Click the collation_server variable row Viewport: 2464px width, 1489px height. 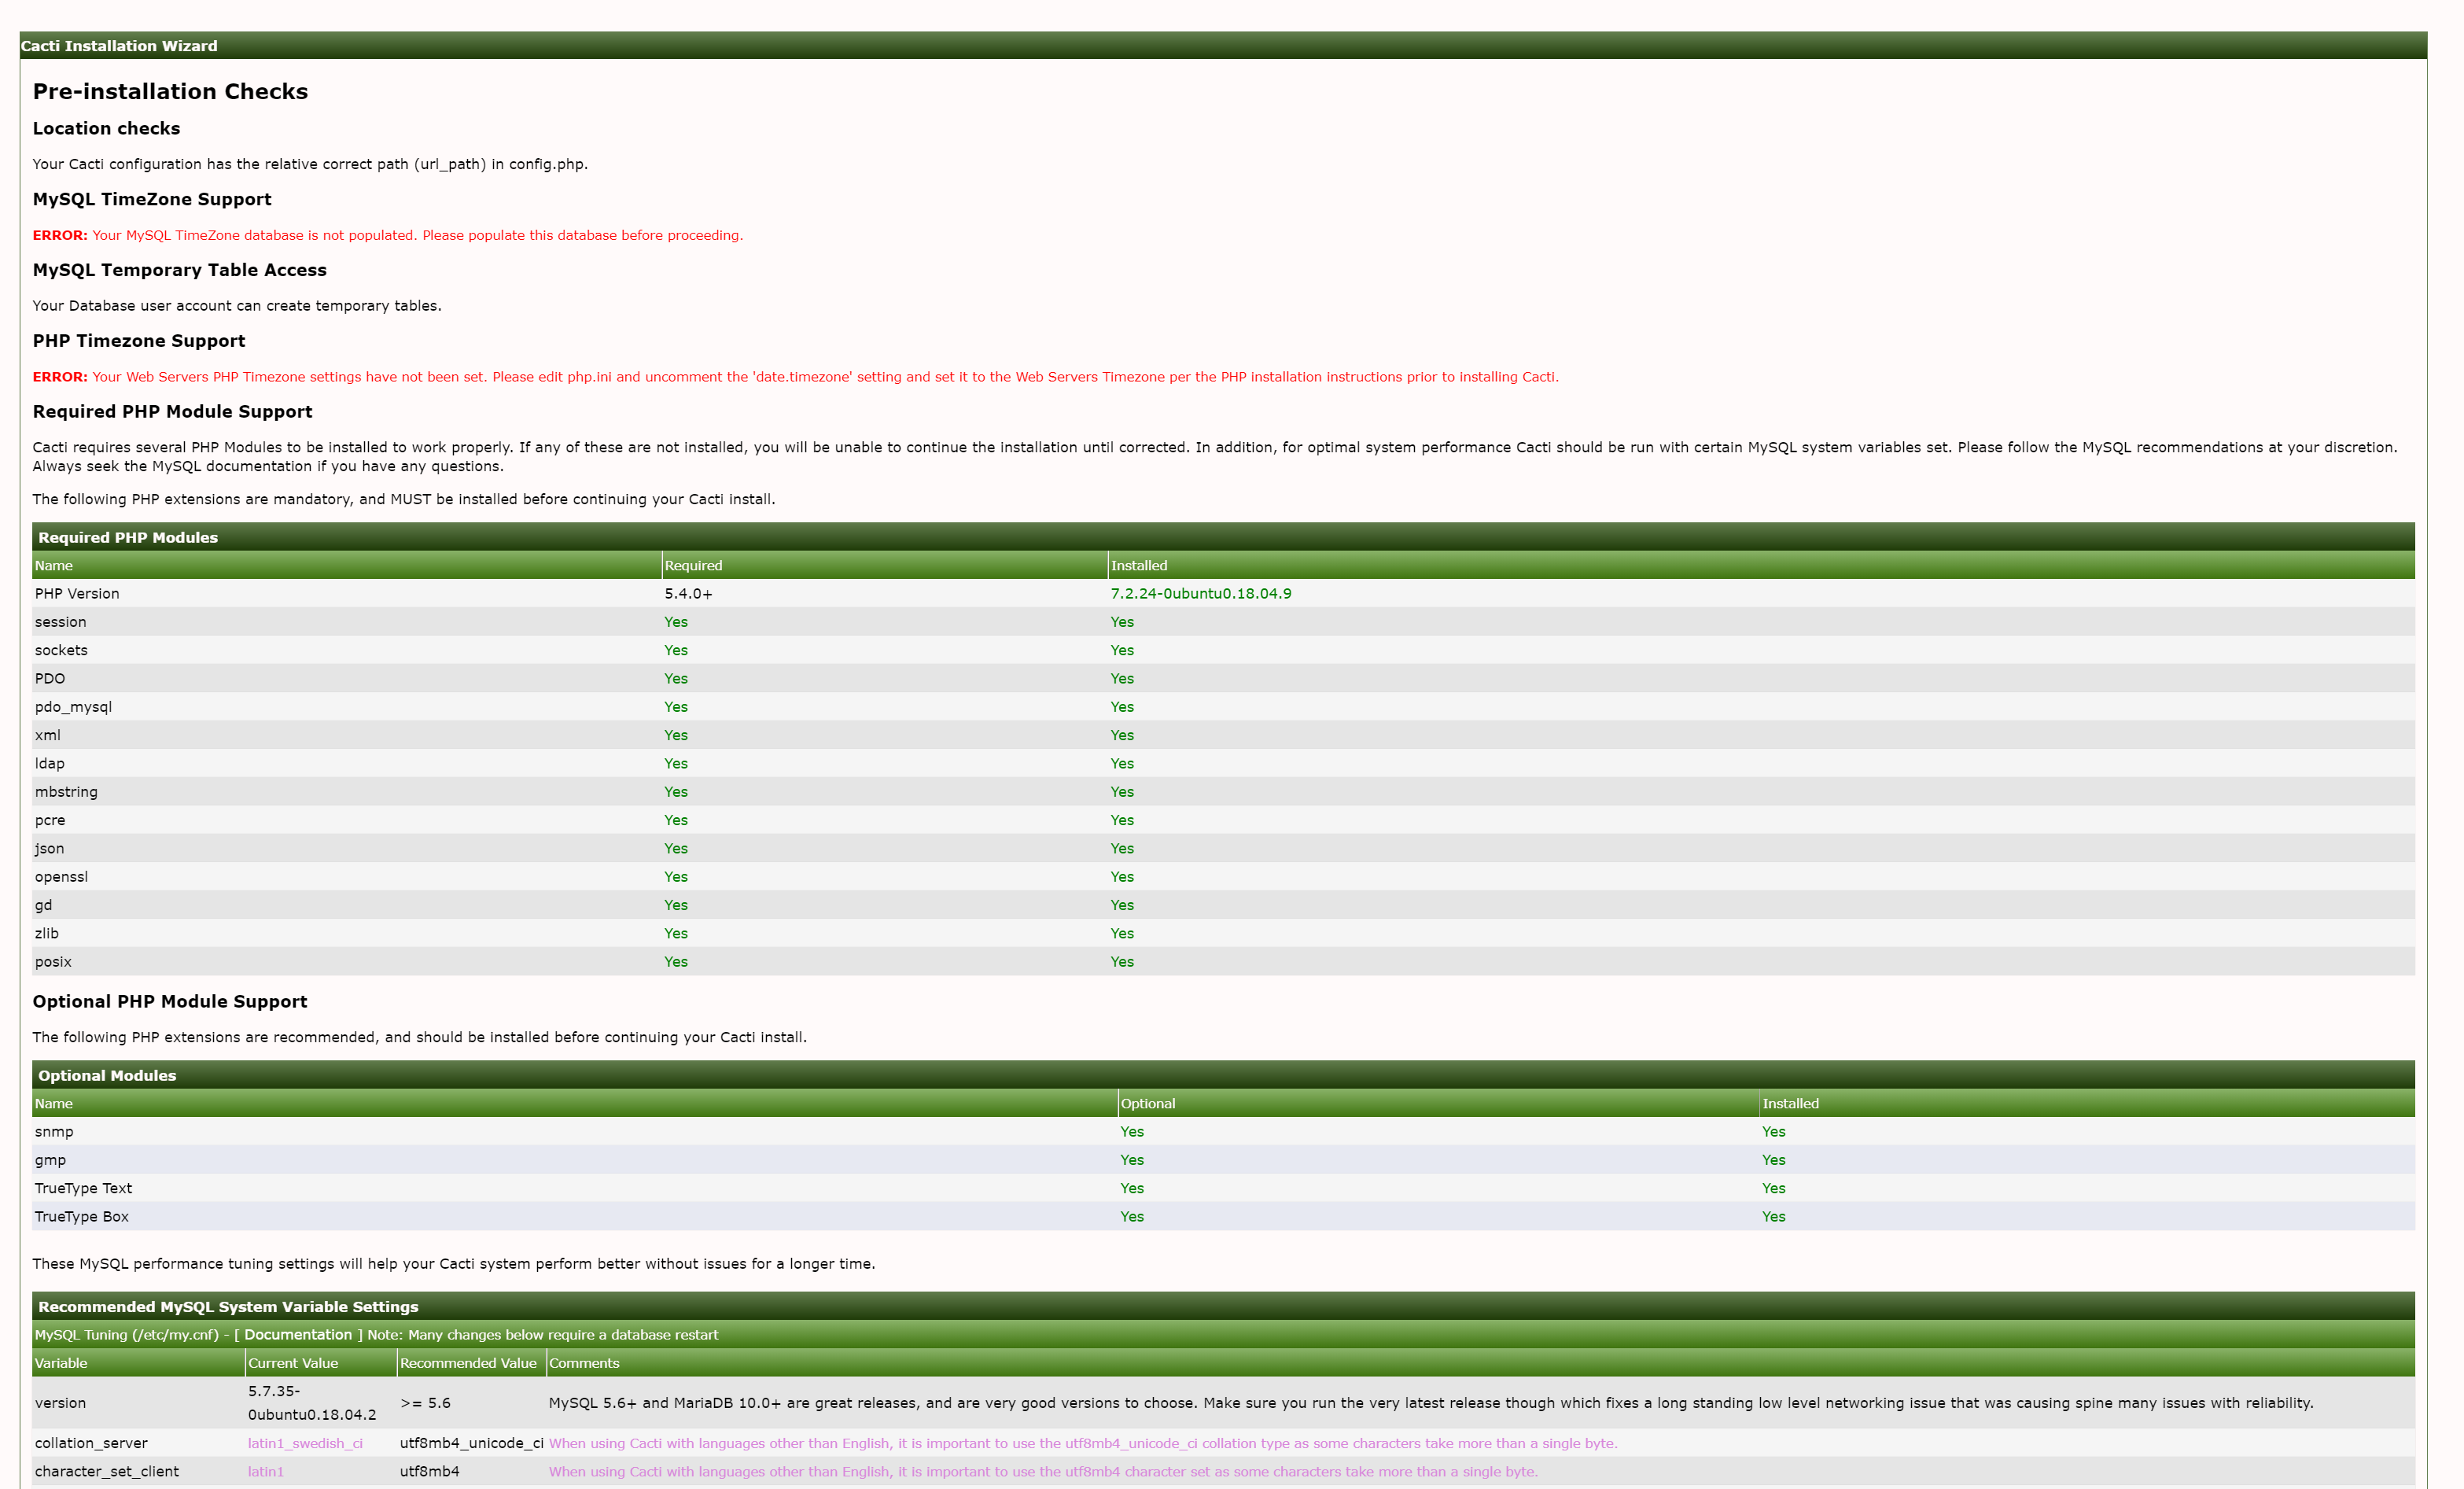(91, 1443)
